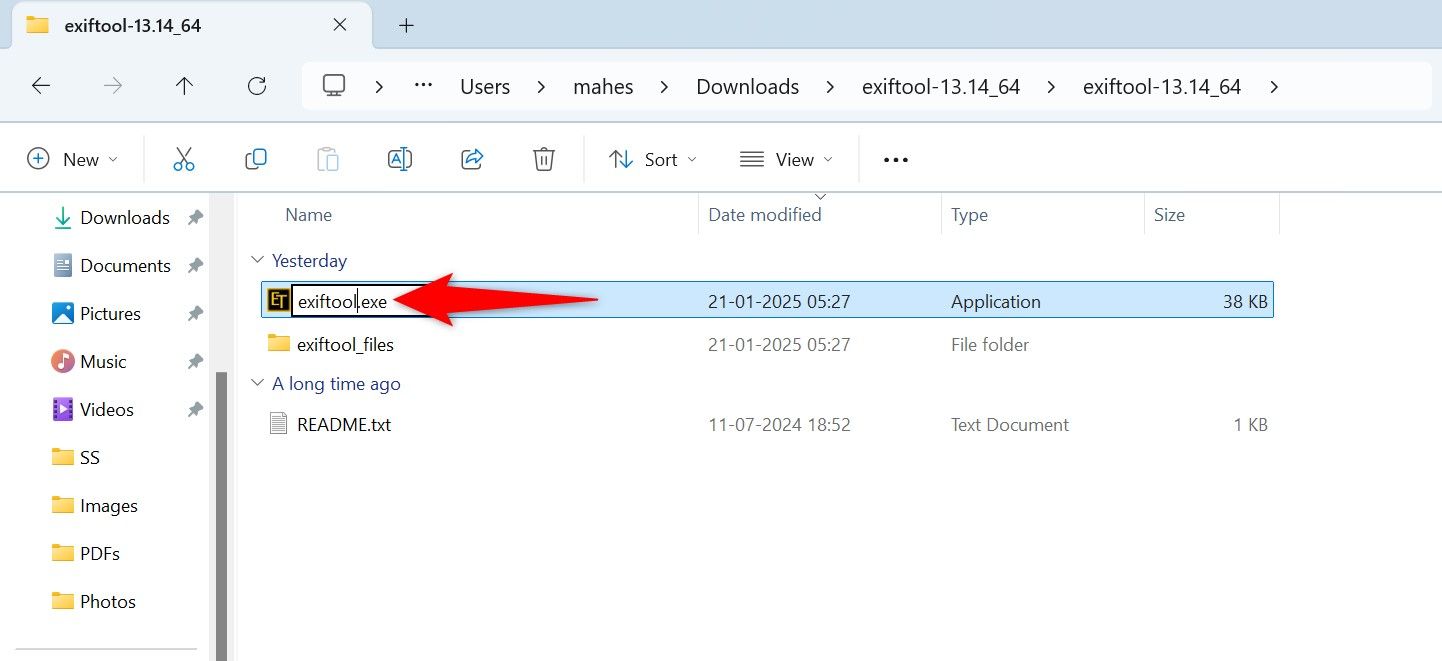This screenshot has height=661, width=1442.
Task: Click the This PC monitor icon
Action: click(334, 86)
